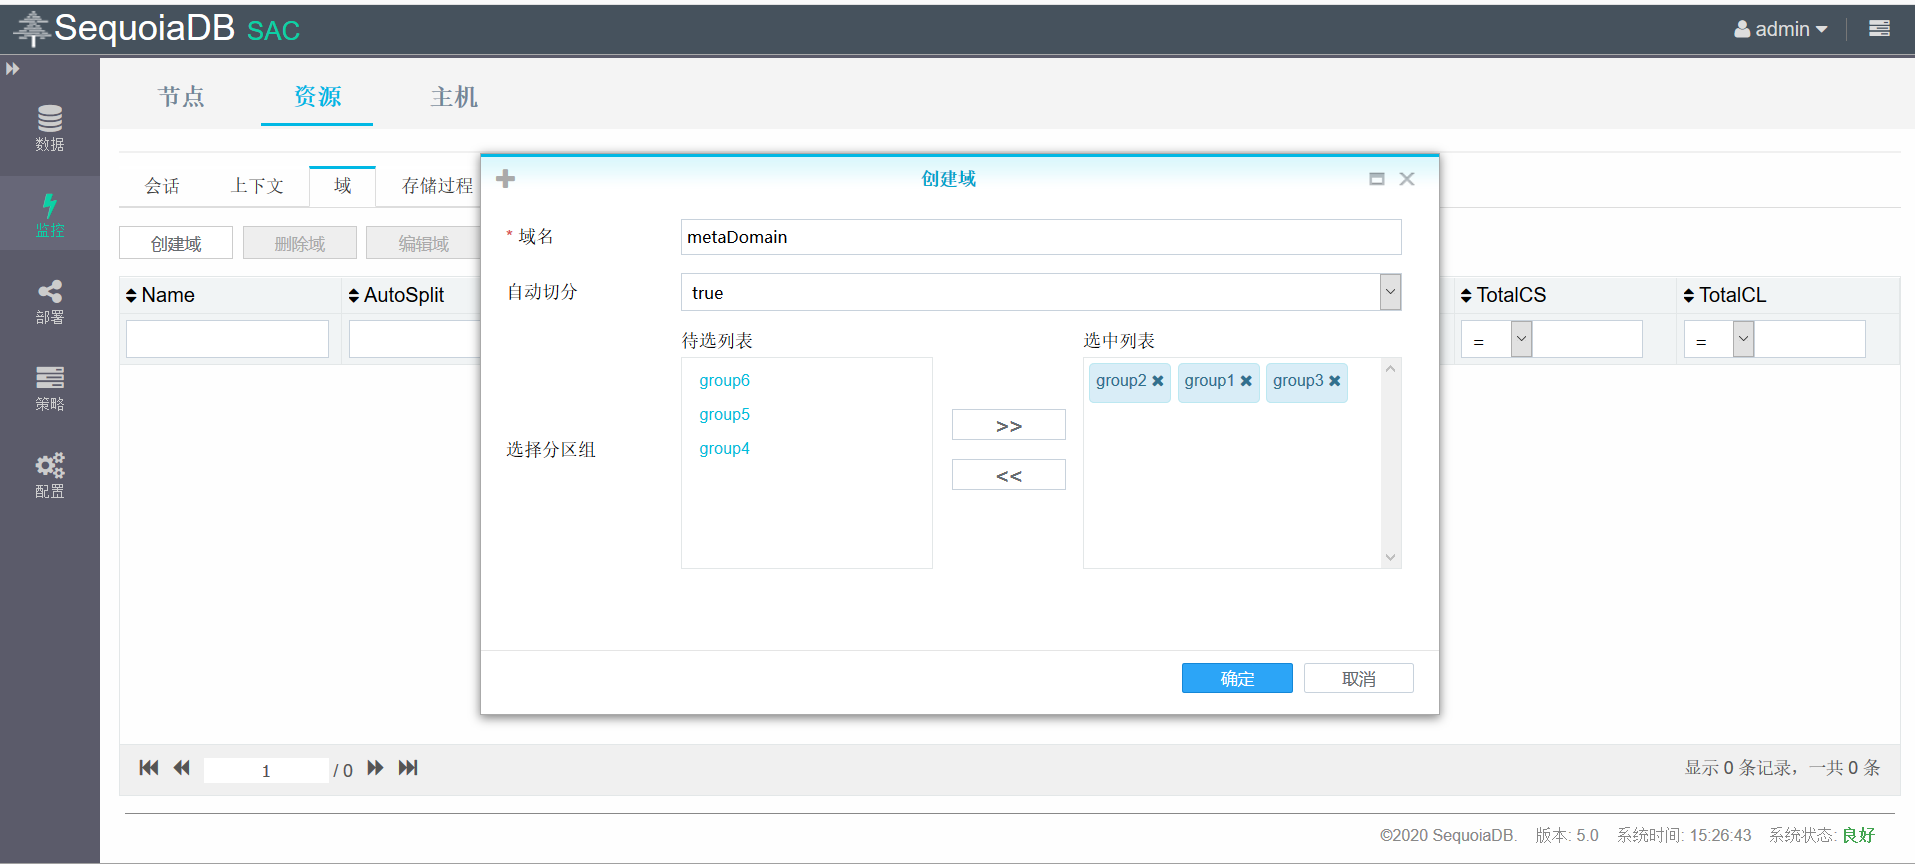Go to last page
The image size is (1915, 864).
click(x=408, y=768)
